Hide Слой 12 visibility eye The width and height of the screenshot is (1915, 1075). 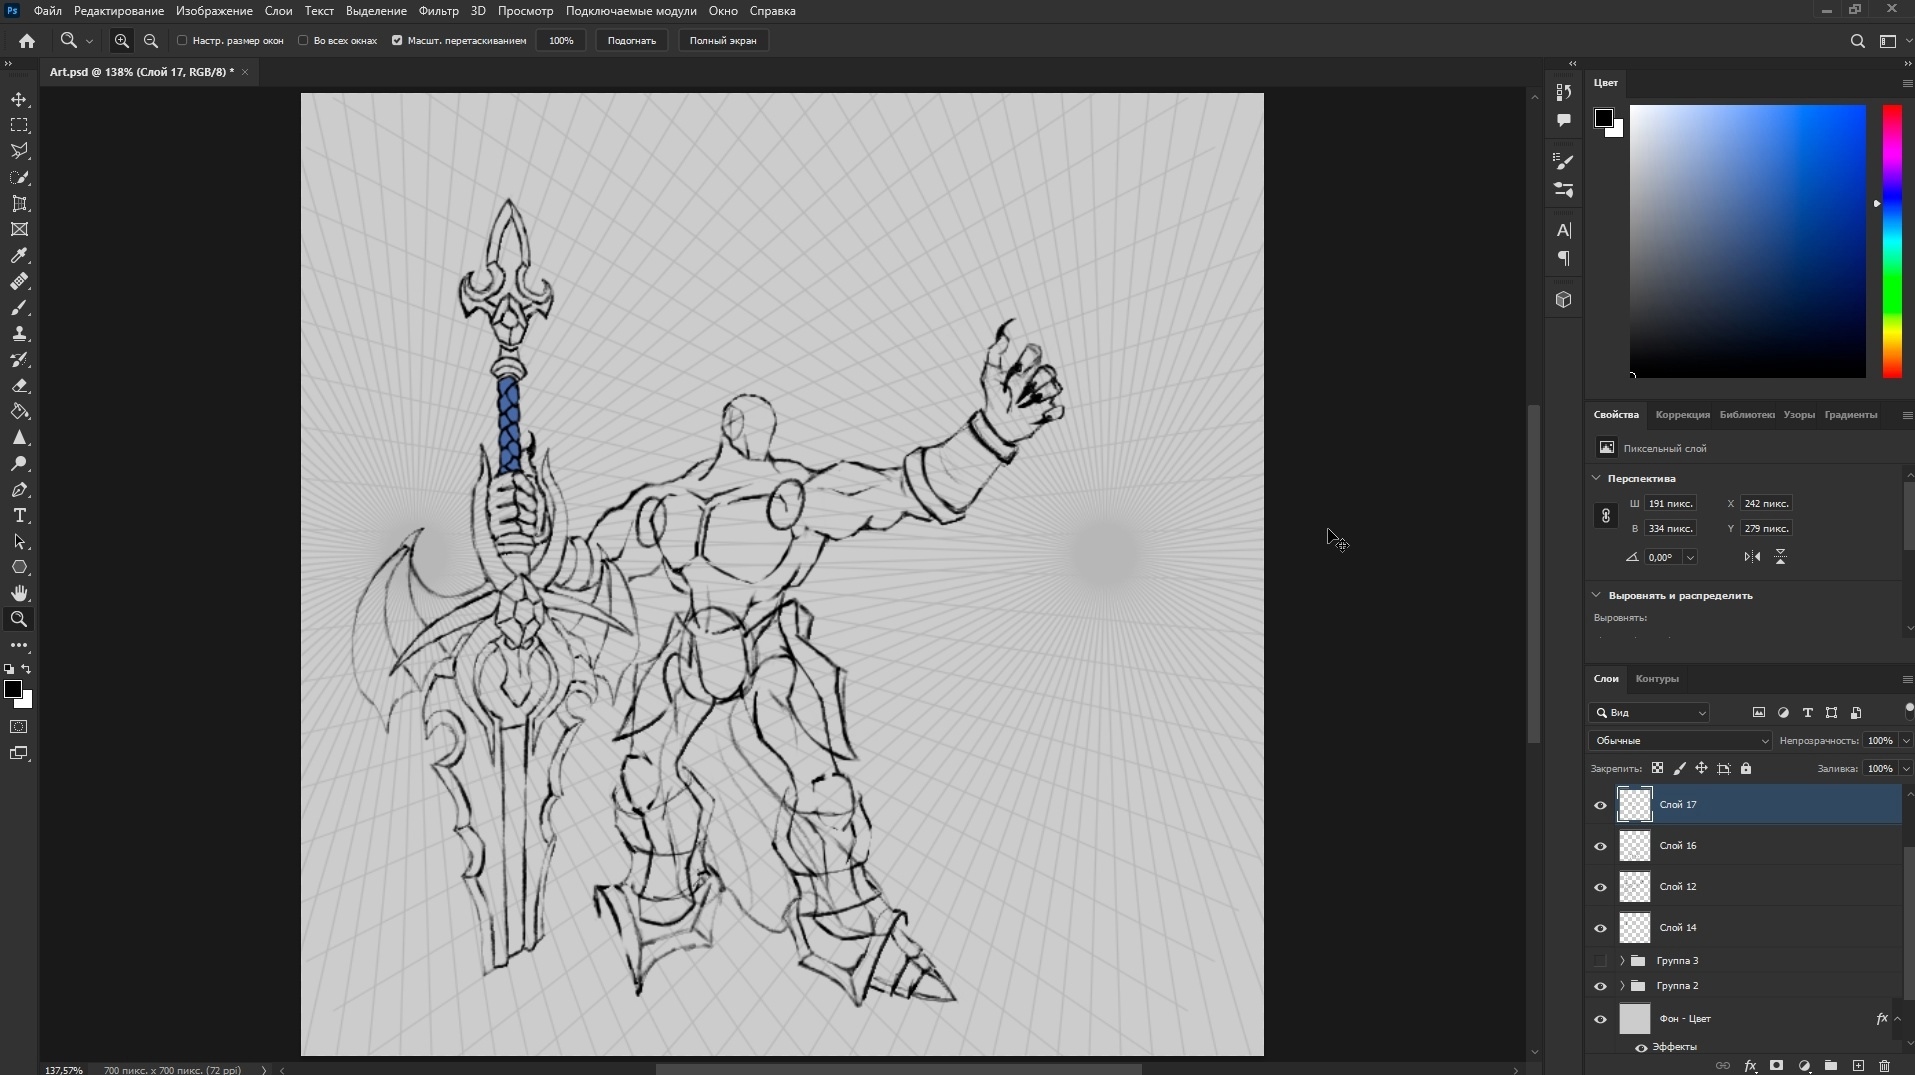coord(1600,887)
